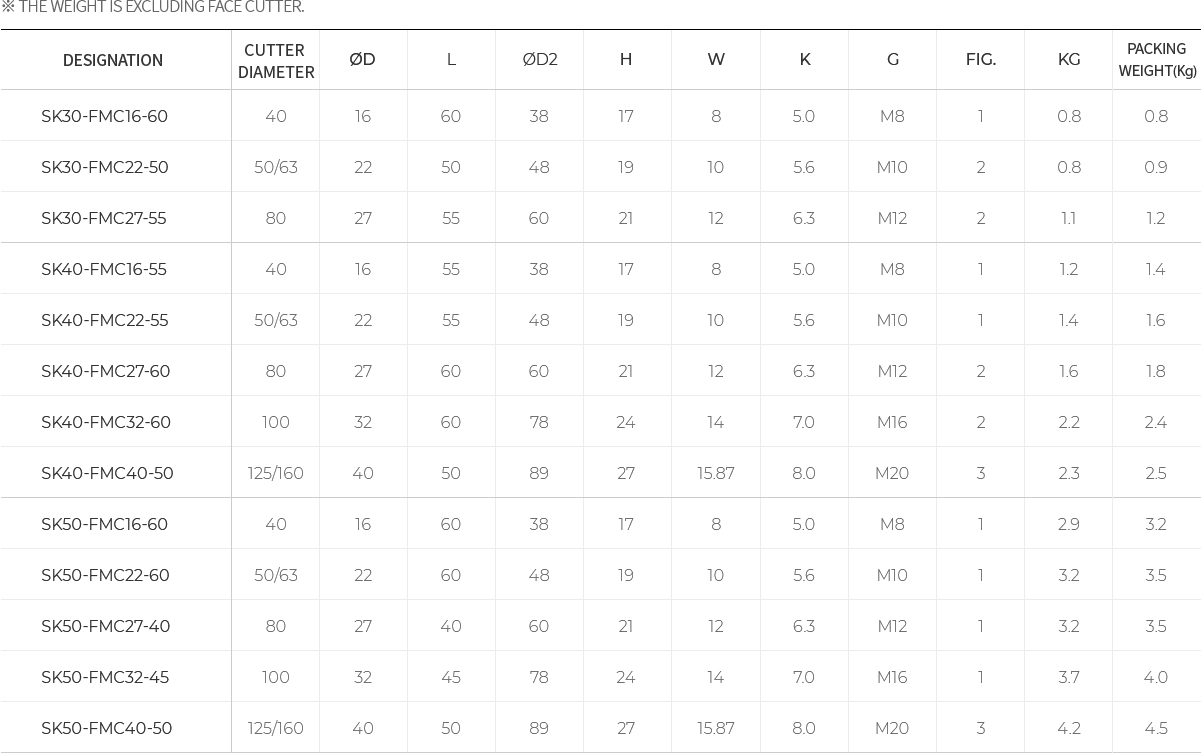
Task: Click the ØD2 column header
Action: (540, 60)
